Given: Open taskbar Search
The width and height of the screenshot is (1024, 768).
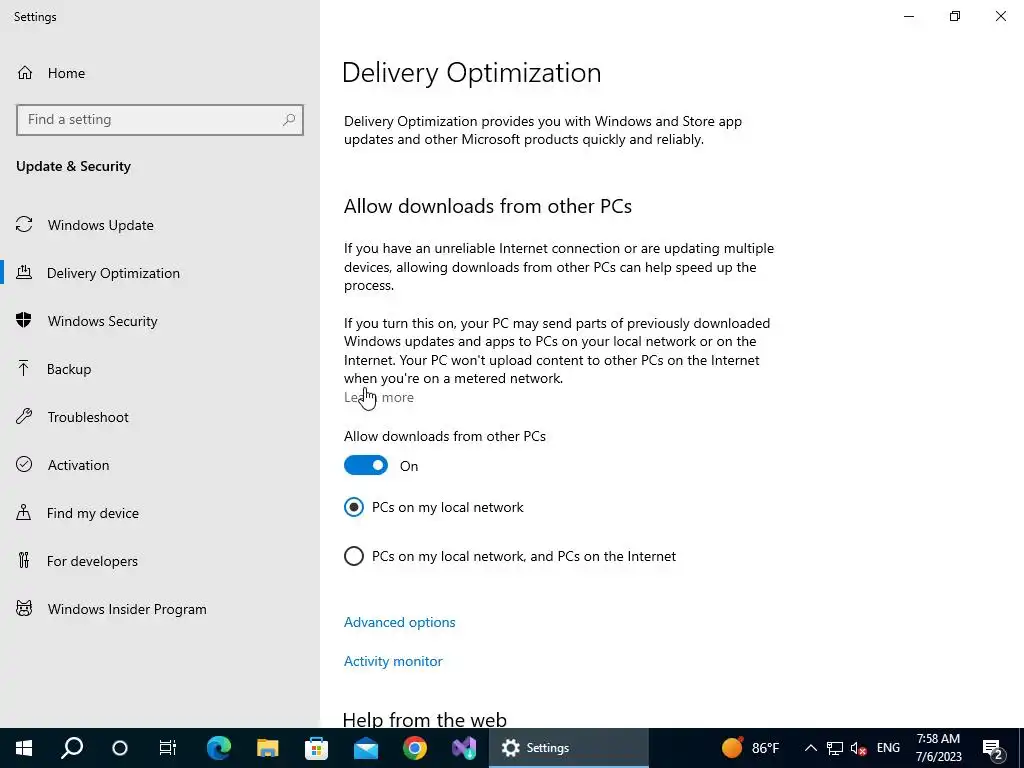Looking at the screenshot, I should (x=72, y=748).
